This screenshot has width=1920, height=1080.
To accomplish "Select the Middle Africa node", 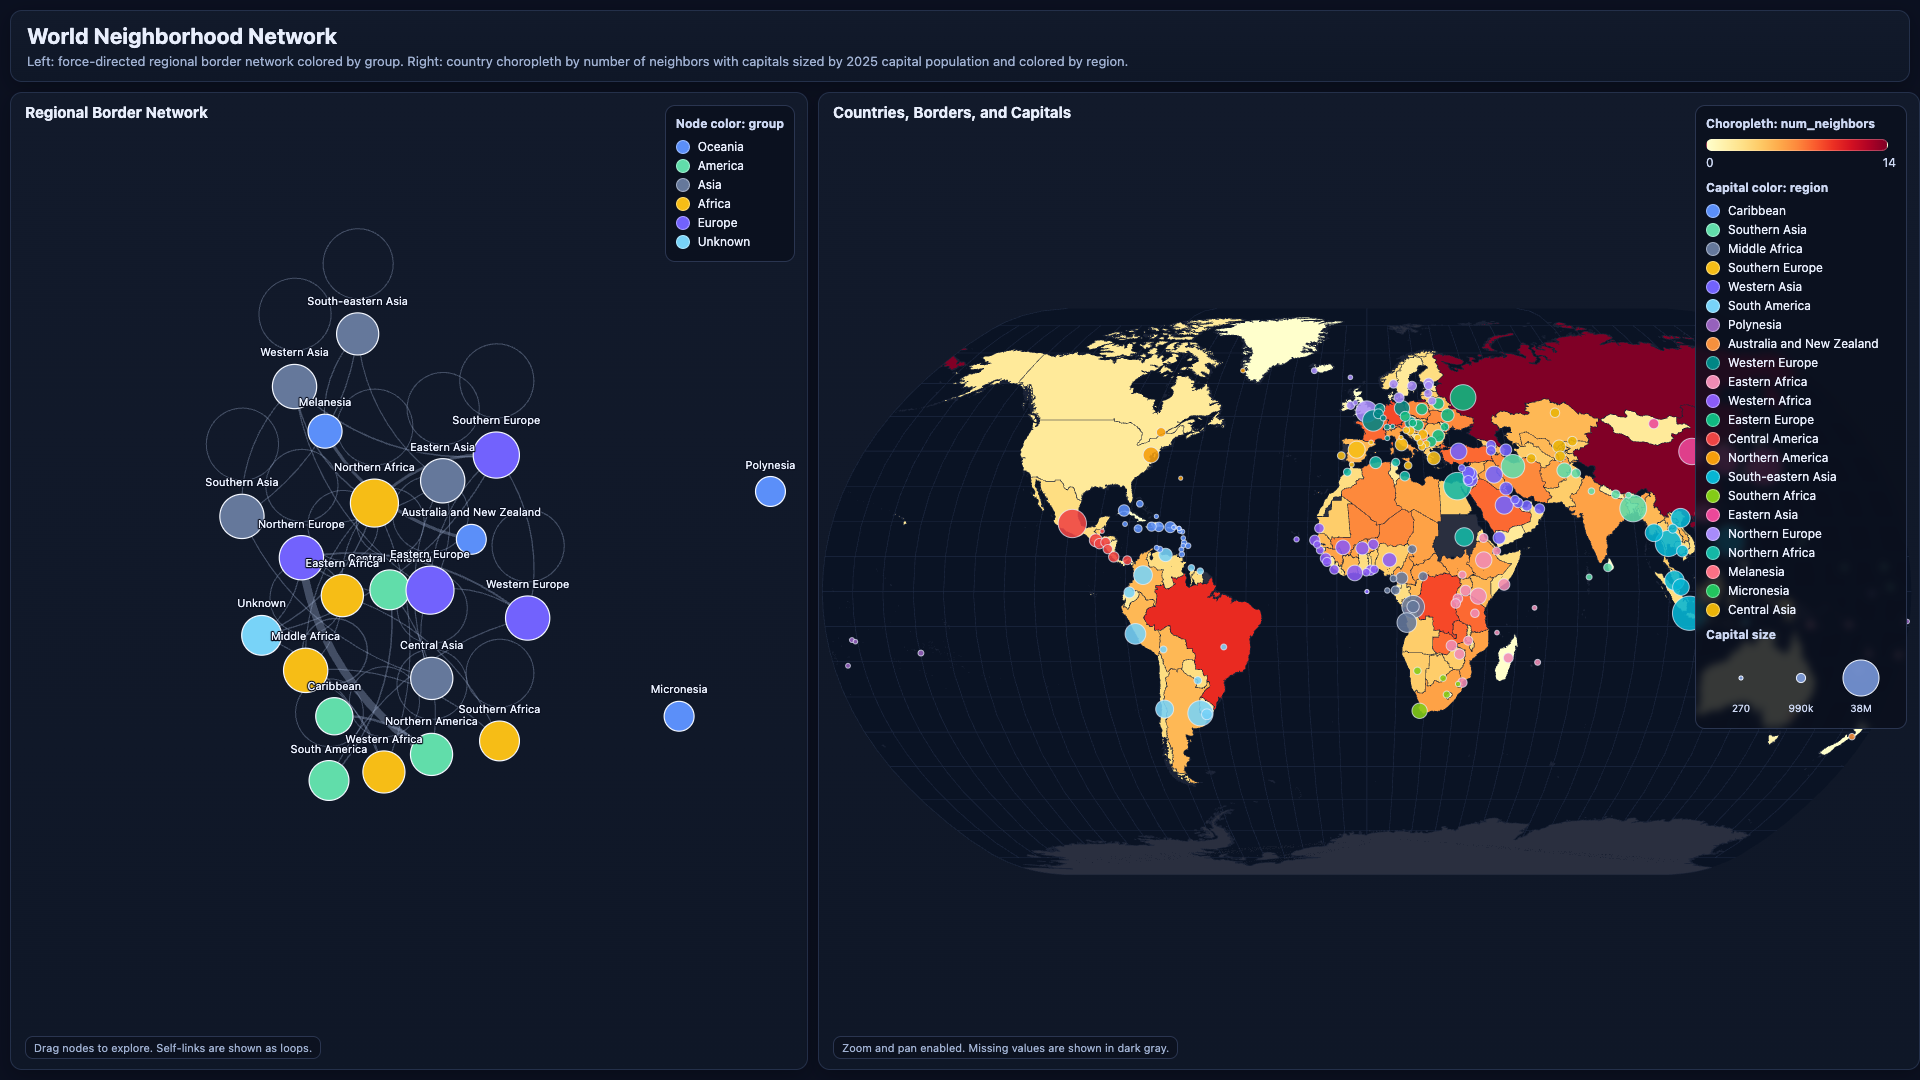I will point(305,670).
